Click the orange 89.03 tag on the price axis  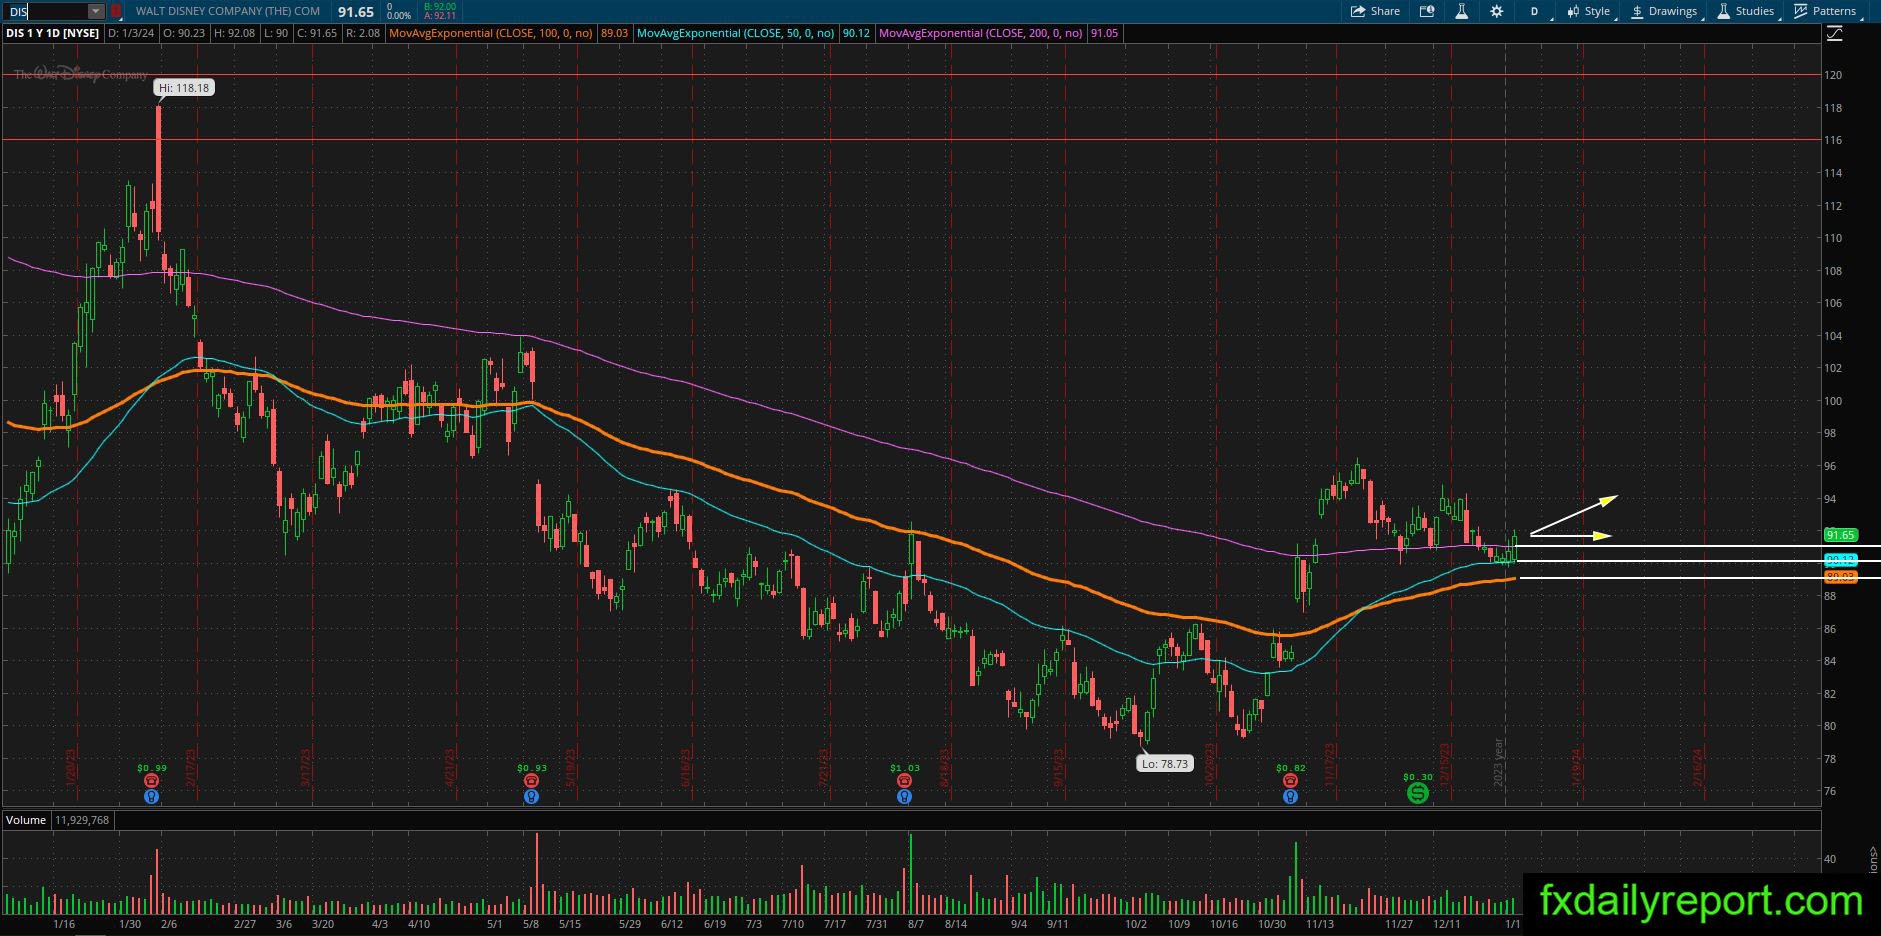coord(1840,577)
